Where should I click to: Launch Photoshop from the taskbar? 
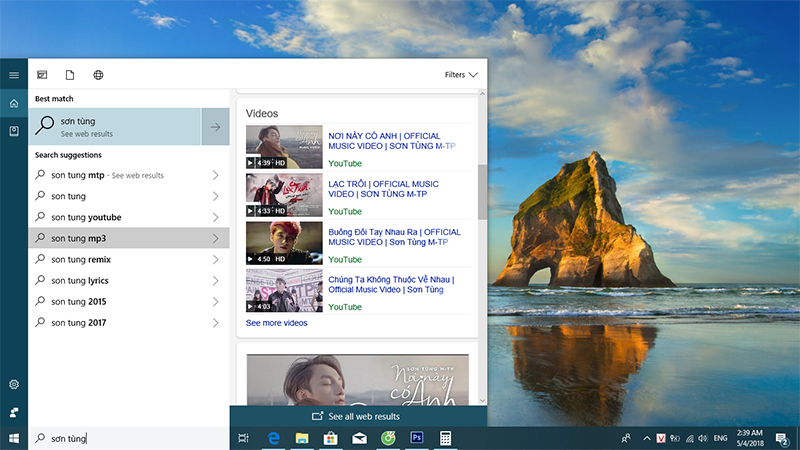pos(417,438)
